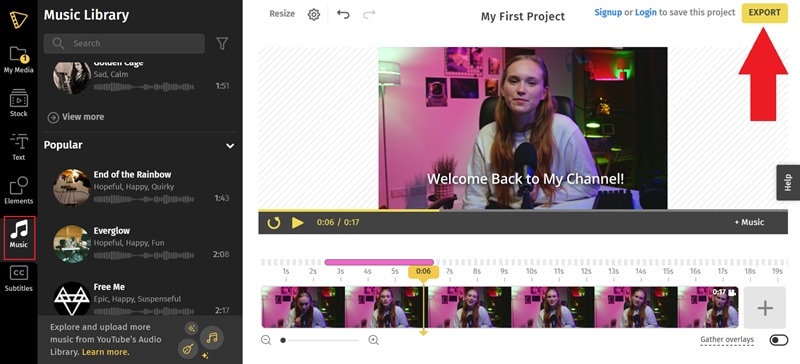Open the Subtitles panel
This screenshot has height=364, width=800.
tap(18, 279)
